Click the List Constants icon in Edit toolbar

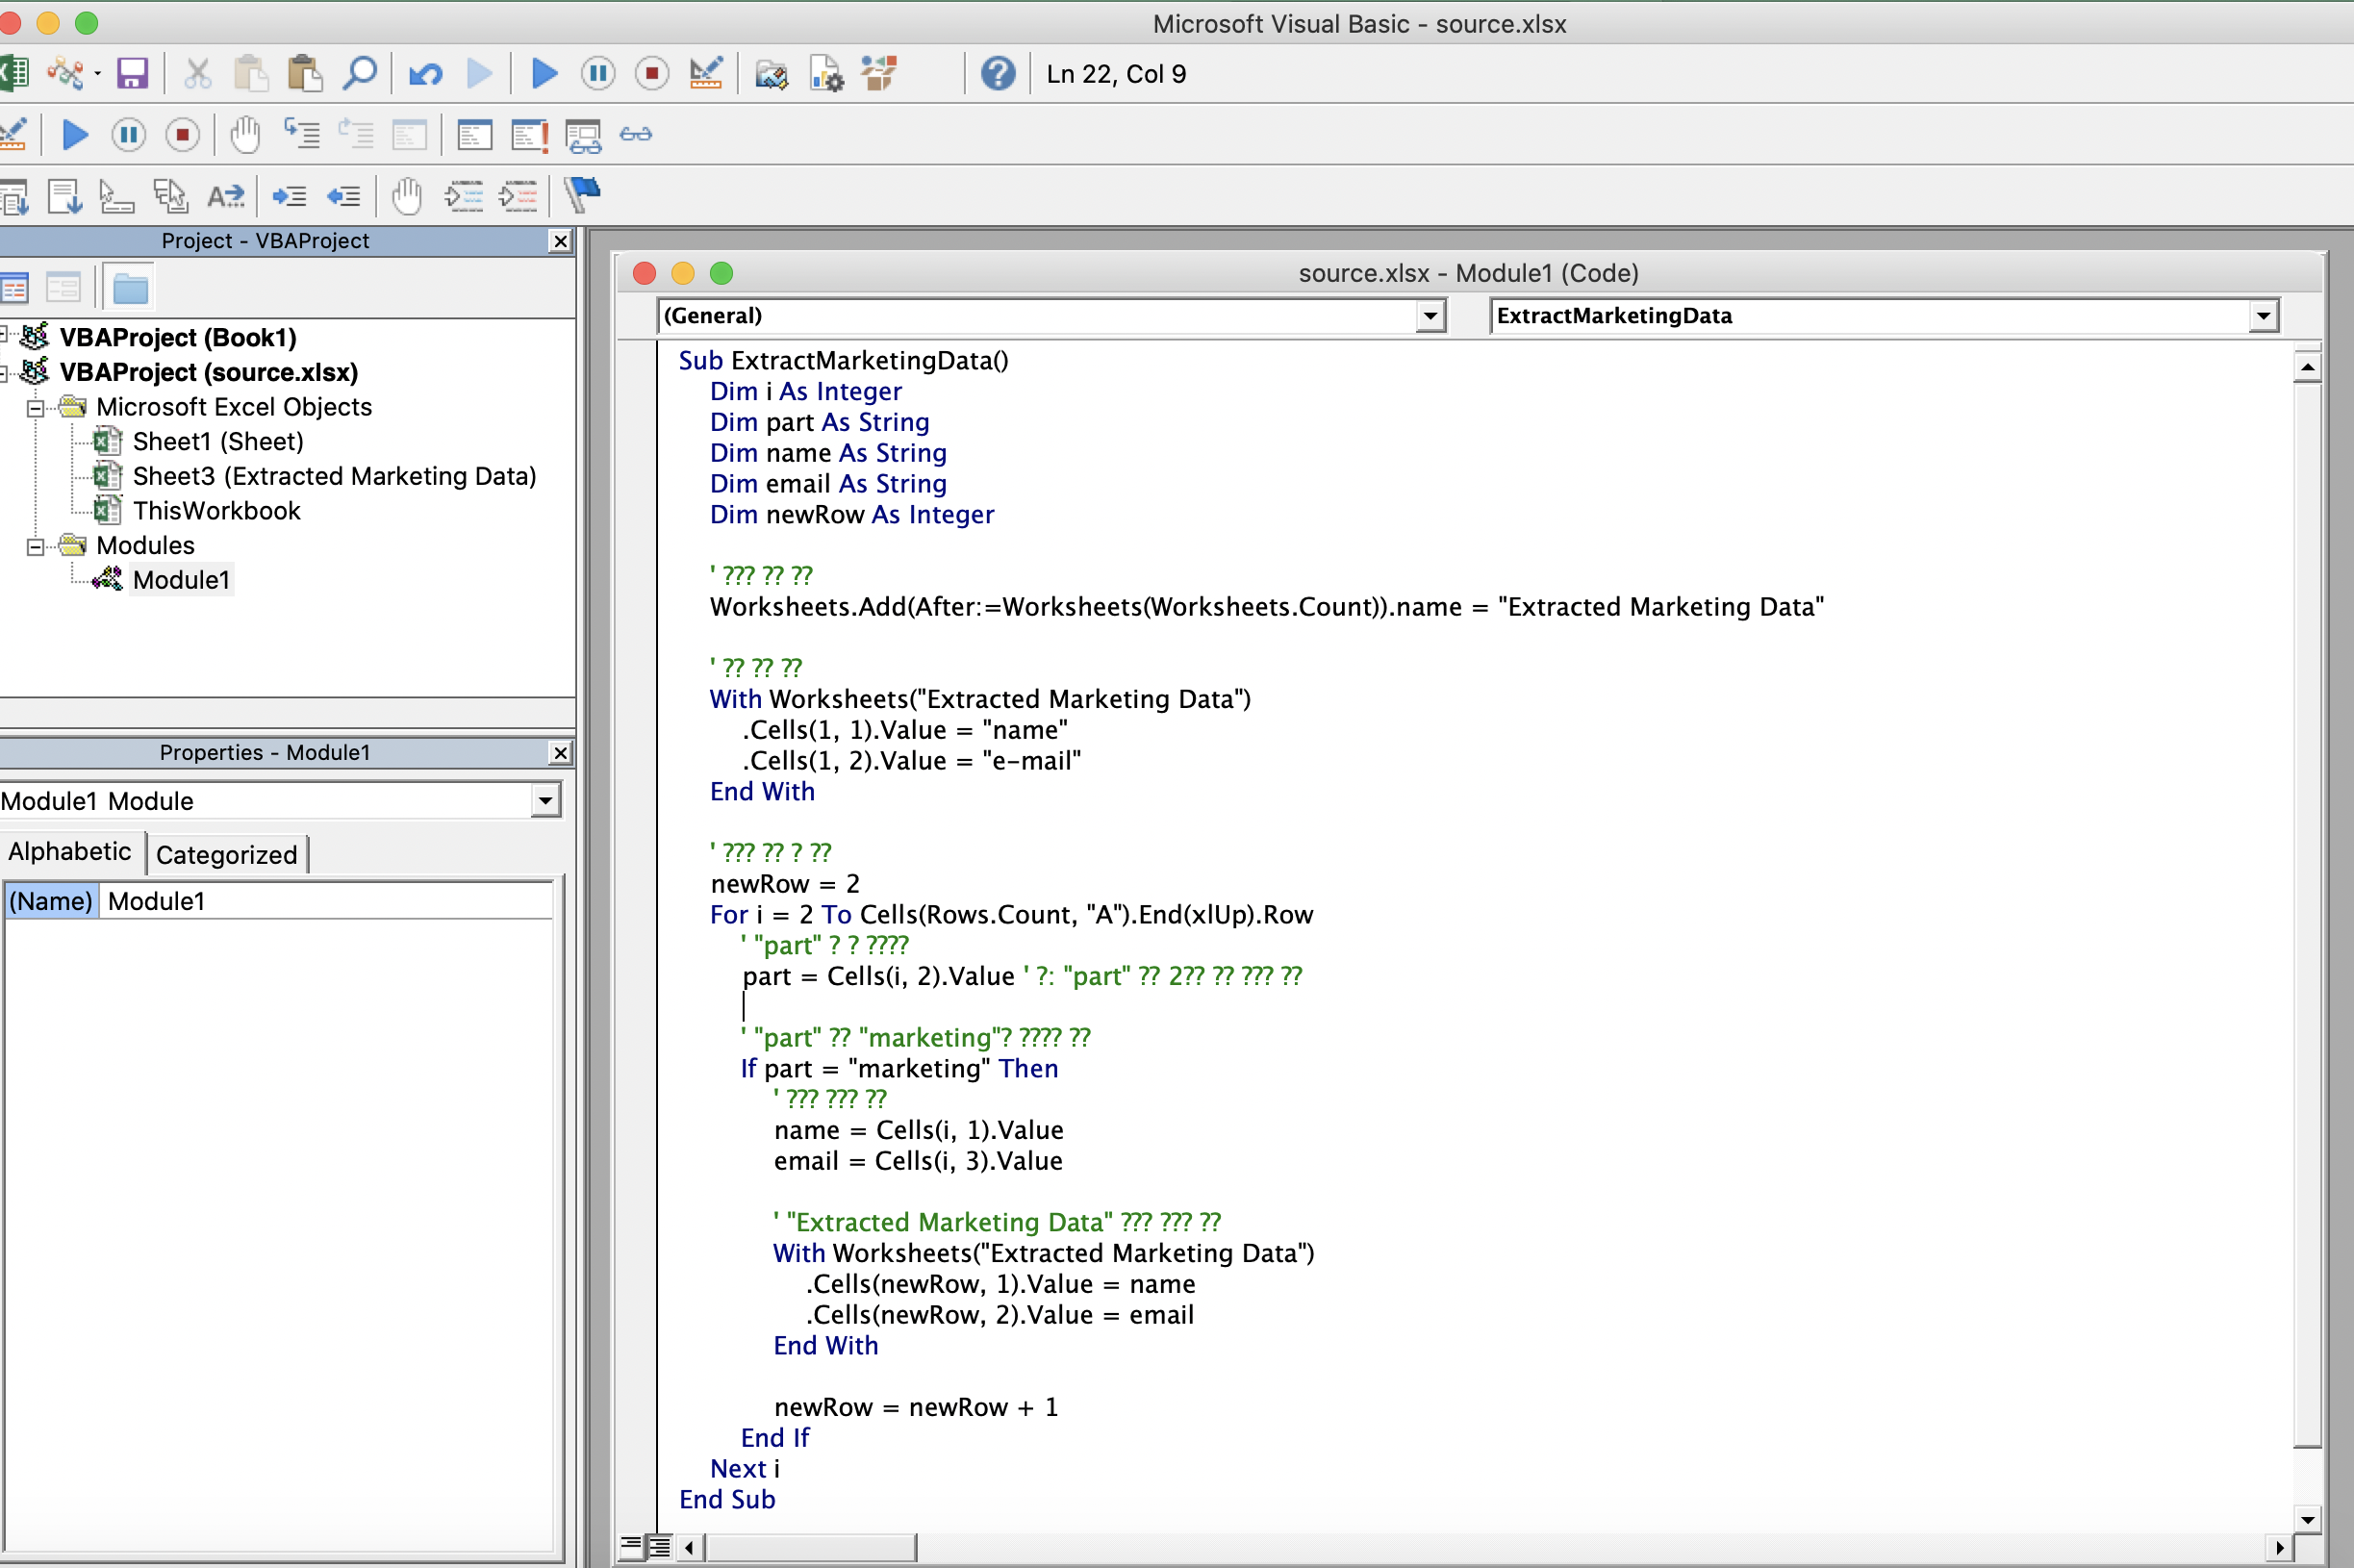click(x=64, y=196)
